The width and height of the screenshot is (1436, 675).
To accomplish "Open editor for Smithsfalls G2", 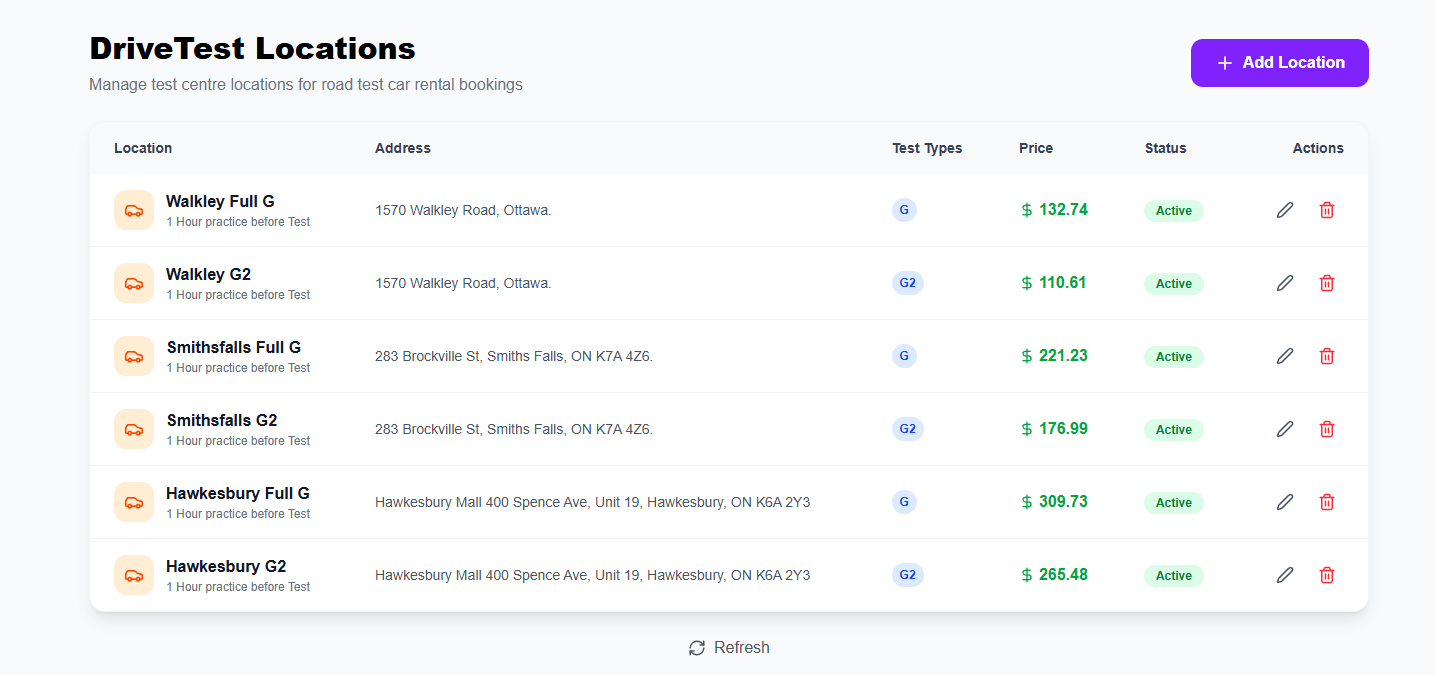I will 1285,429.
